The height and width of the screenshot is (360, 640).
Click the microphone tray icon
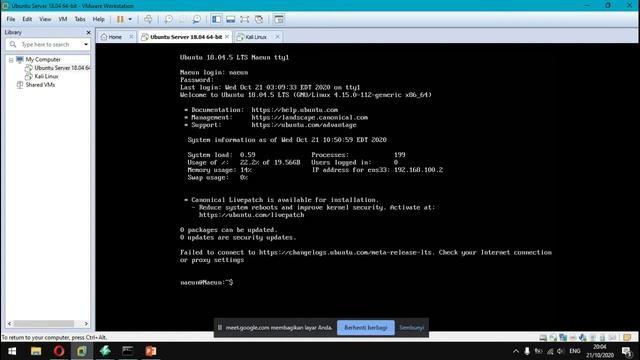[527, 351]
